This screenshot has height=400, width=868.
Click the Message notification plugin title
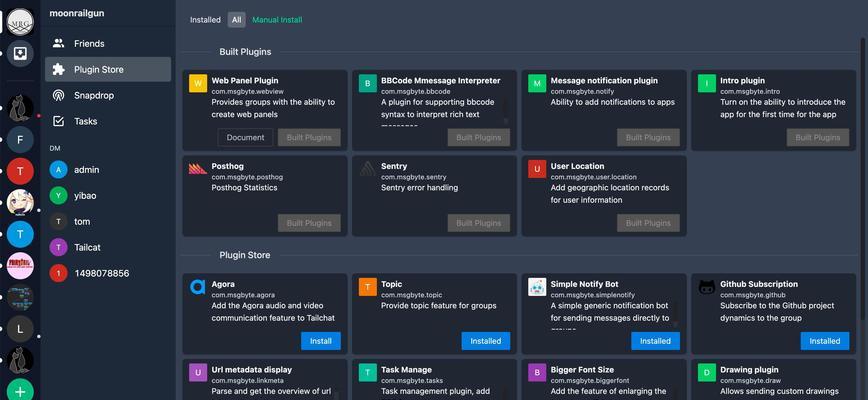(x=604, y=81)
